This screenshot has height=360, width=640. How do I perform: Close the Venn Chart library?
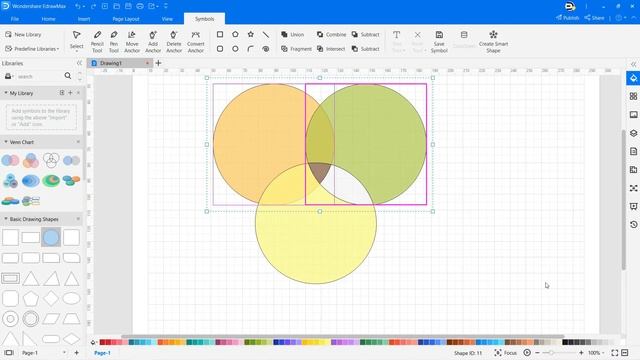[x=78, y=142]
